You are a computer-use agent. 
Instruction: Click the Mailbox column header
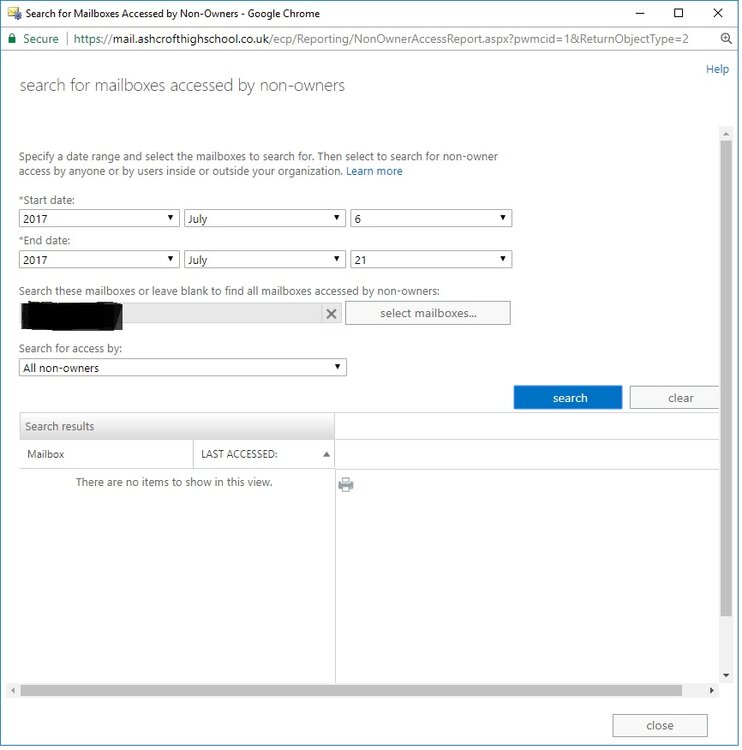tap(106, 455)
